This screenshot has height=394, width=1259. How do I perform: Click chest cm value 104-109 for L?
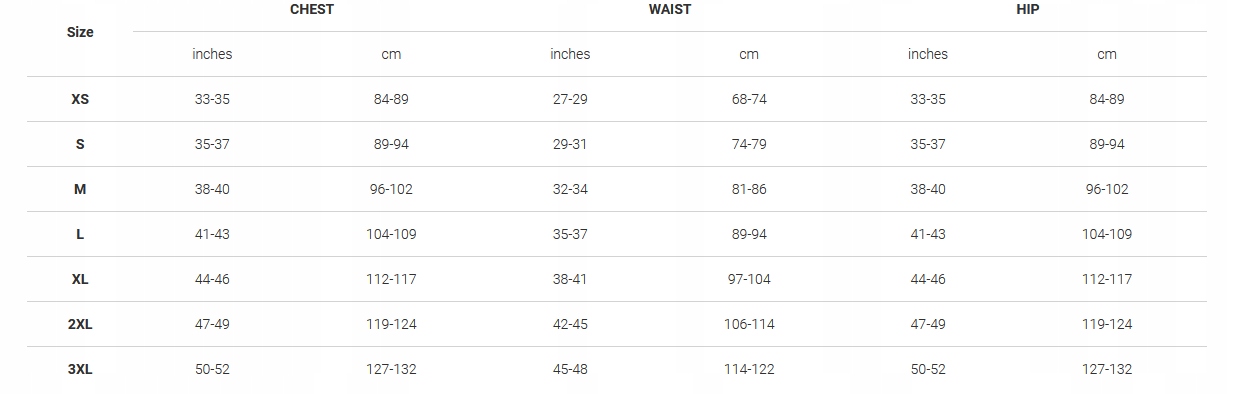[391, 235]
